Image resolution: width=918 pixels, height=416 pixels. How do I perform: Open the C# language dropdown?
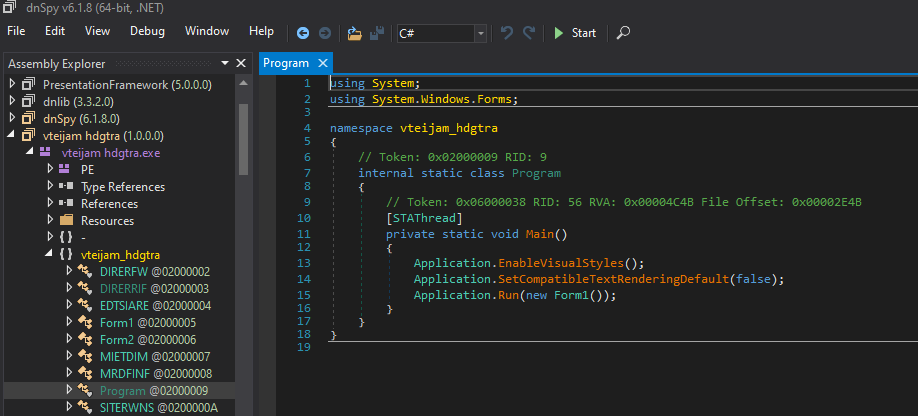pyautogui.click(x=481, y=34)
